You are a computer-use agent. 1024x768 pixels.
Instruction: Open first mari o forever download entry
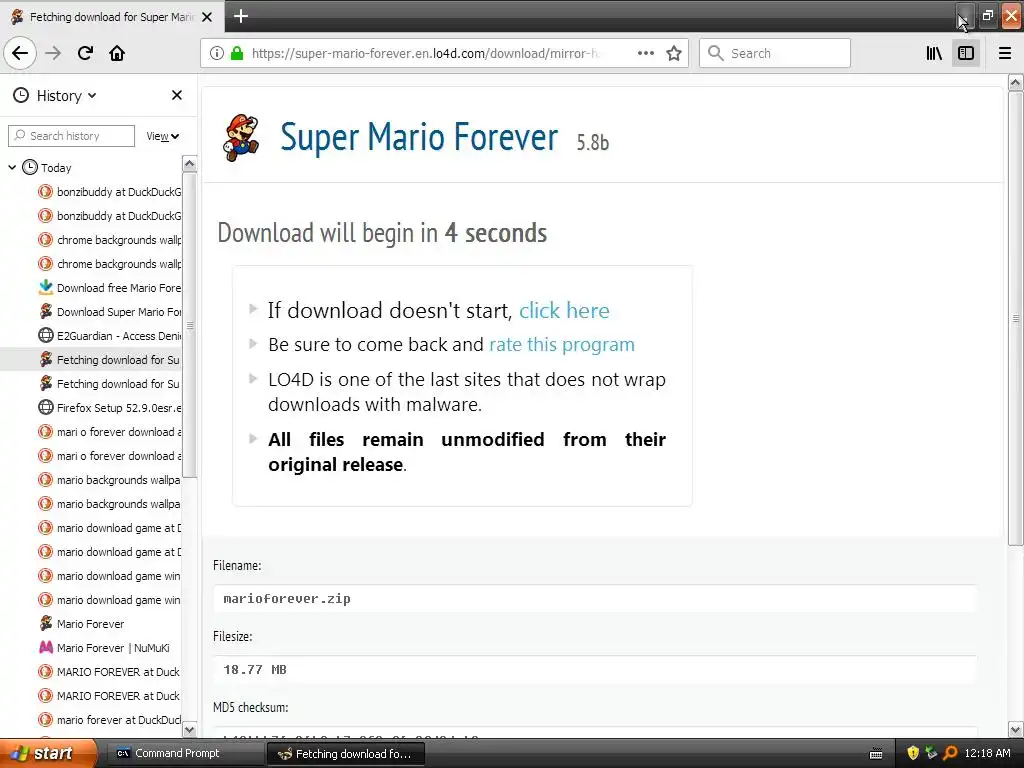point(110,432)
